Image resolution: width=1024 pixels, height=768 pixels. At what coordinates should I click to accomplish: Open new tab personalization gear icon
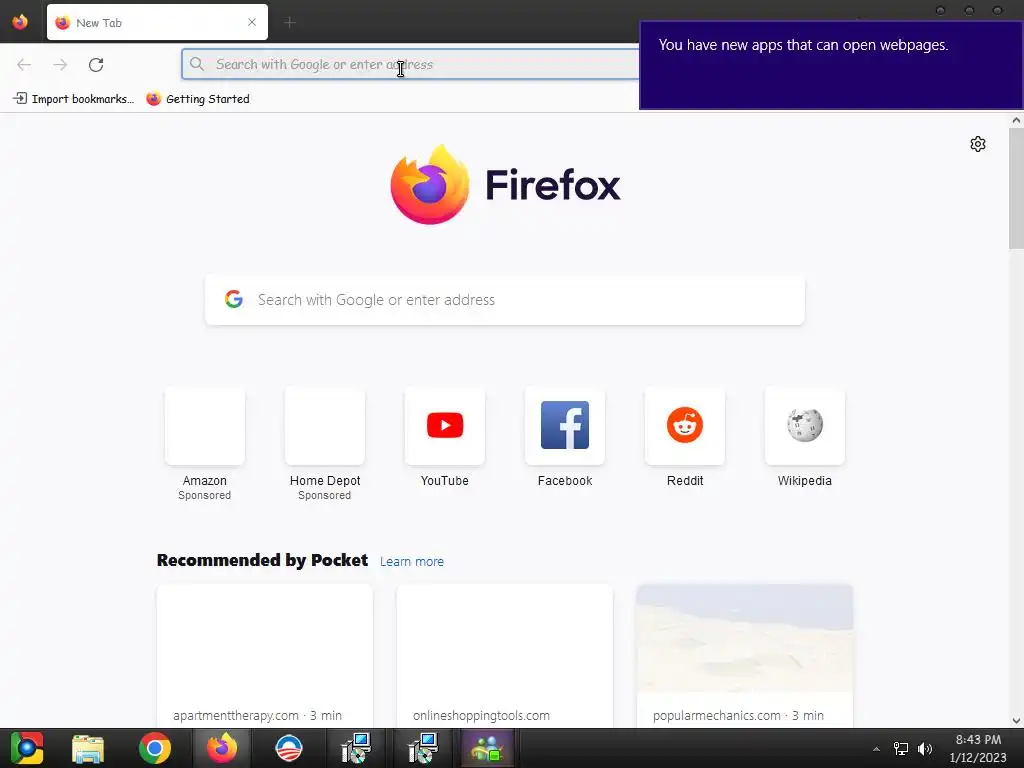978,144
